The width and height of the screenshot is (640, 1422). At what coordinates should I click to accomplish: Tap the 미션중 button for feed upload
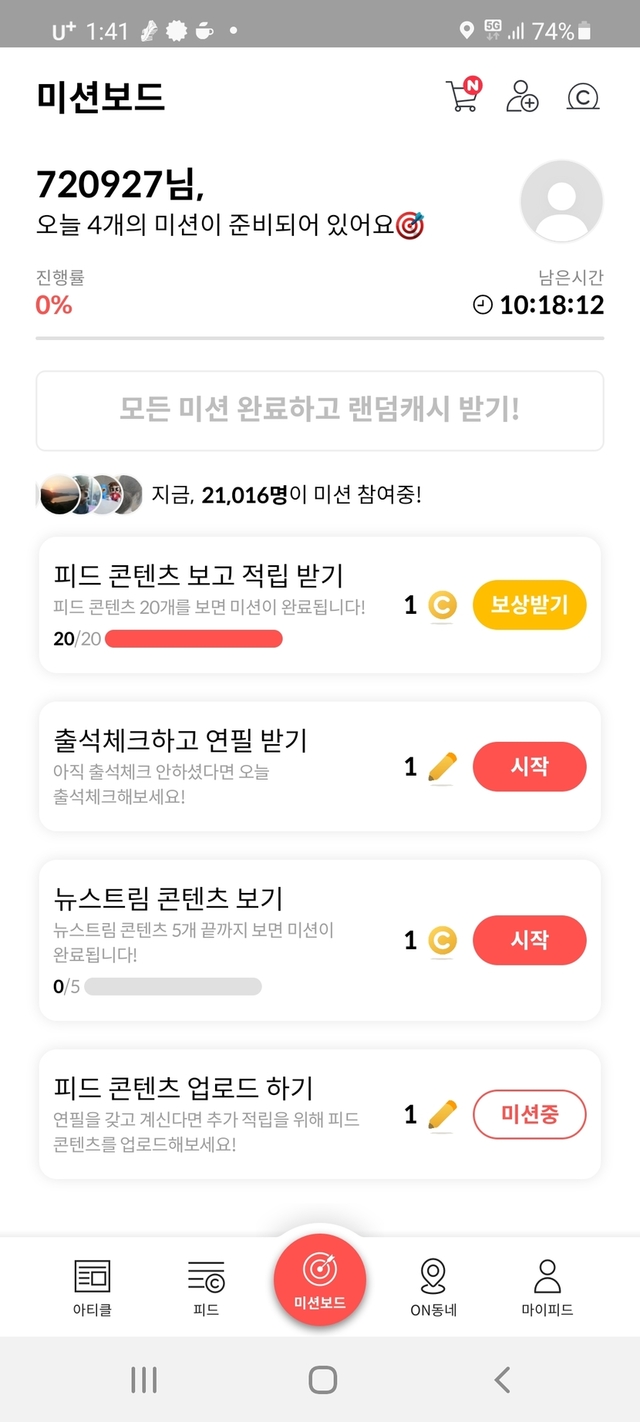(x=529, y=1114)
